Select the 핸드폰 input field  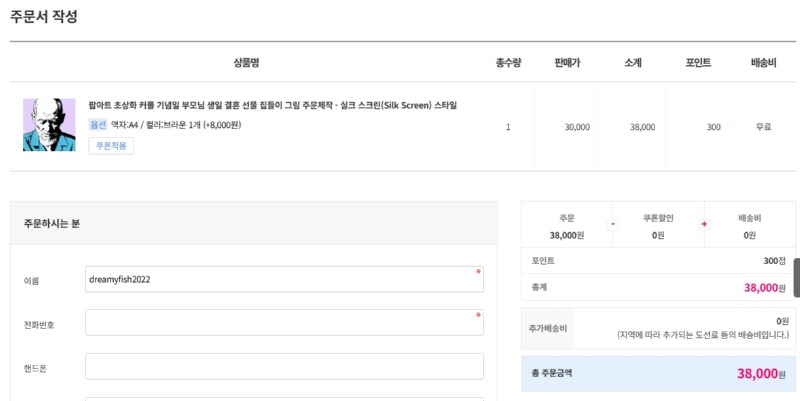(x=284, y=366)
